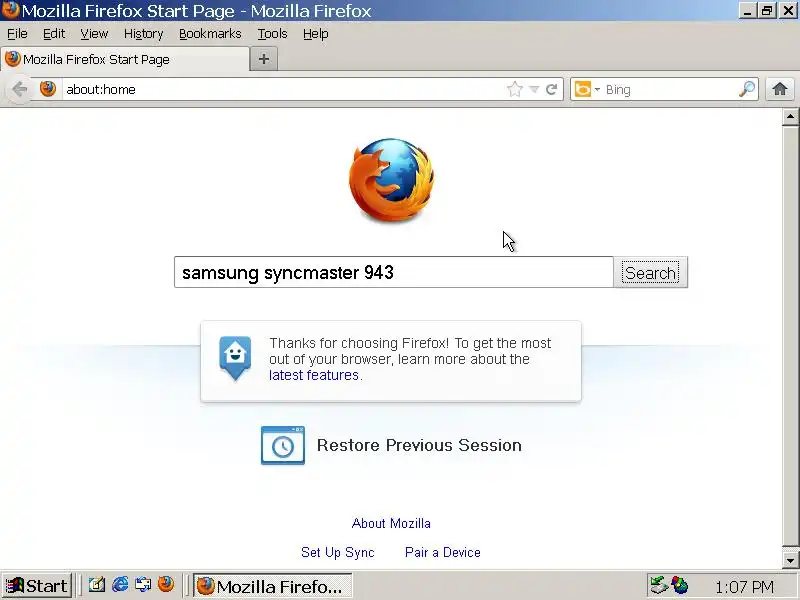Click the 1:07 PM clock in system tray

coord(744,587)
